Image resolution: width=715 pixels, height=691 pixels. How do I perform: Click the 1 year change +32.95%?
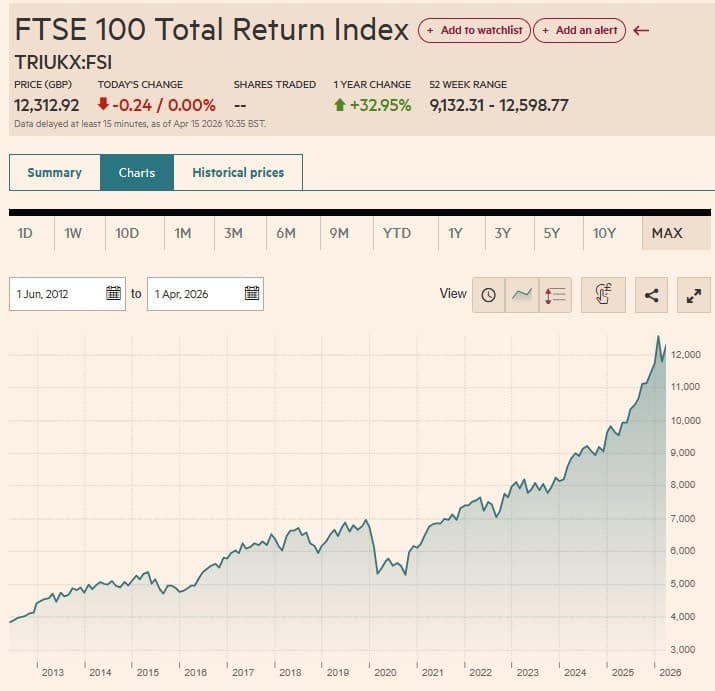(x=373, y=105)
